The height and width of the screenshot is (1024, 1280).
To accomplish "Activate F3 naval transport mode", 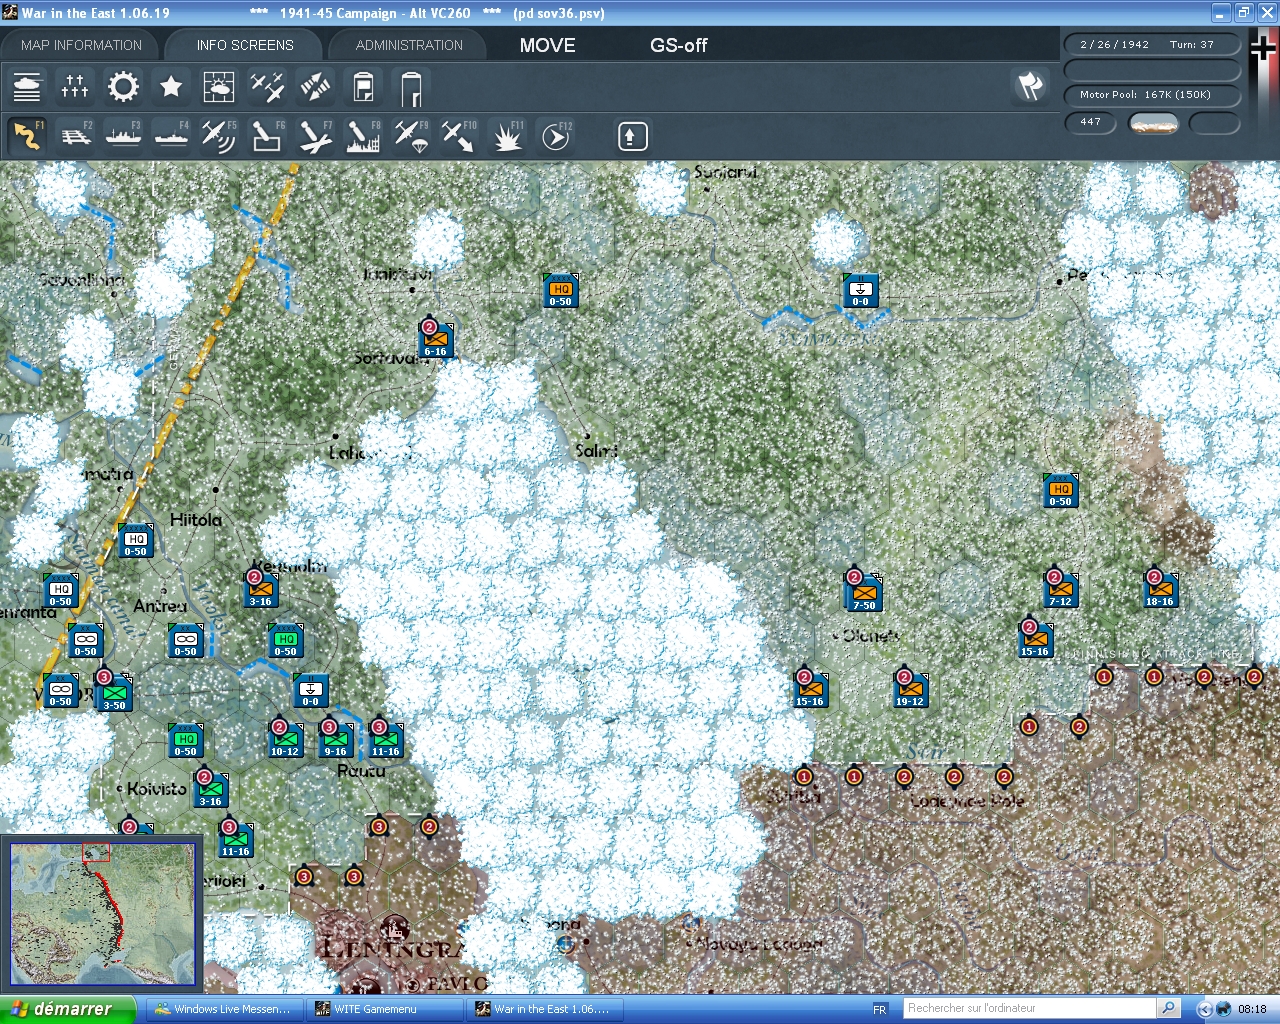I will [x=123, y=135].
